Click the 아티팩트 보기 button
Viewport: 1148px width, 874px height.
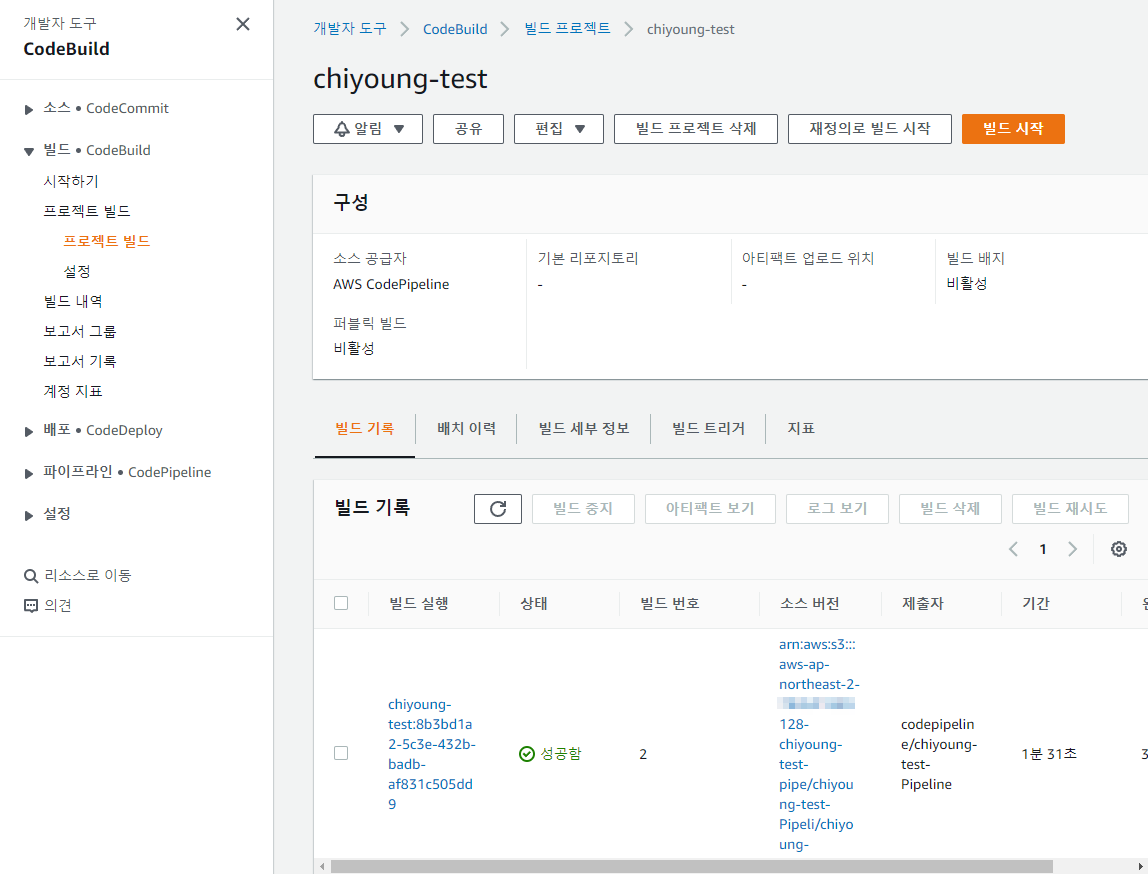pyautogui.click(x=710, y=509)
